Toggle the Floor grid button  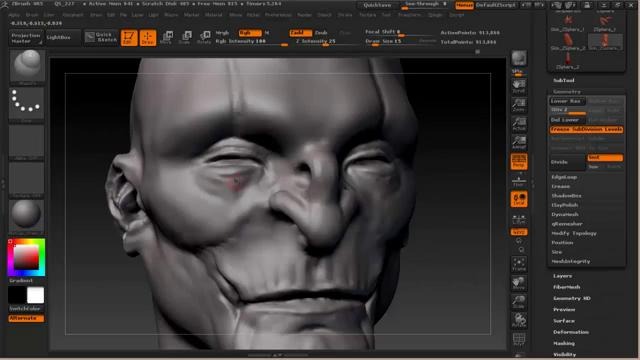click(519, 180)
